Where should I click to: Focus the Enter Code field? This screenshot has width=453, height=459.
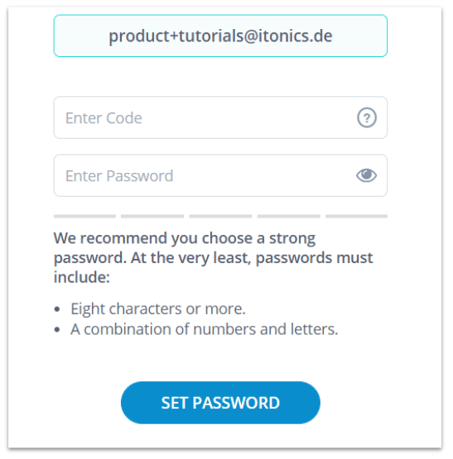220,118
